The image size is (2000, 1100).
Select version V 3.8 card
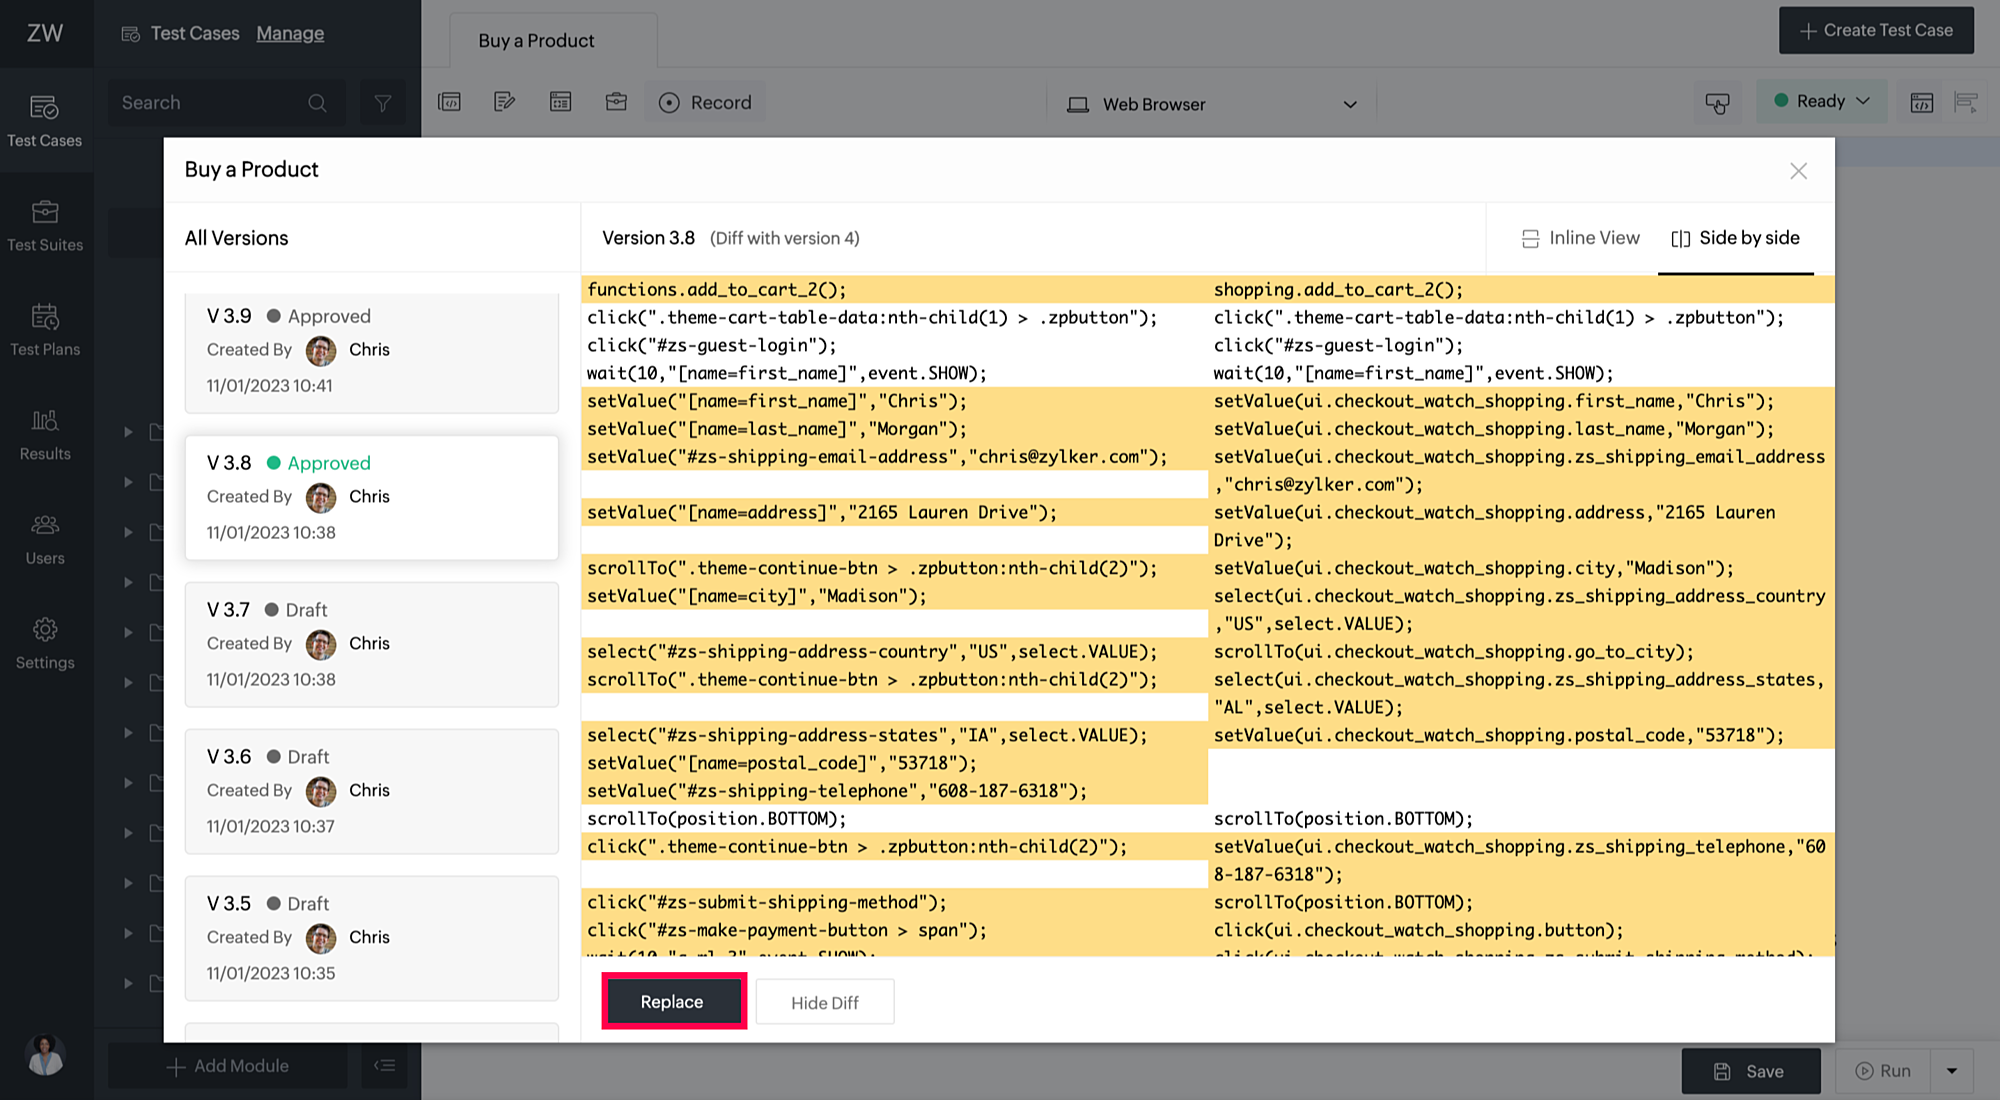371,497
